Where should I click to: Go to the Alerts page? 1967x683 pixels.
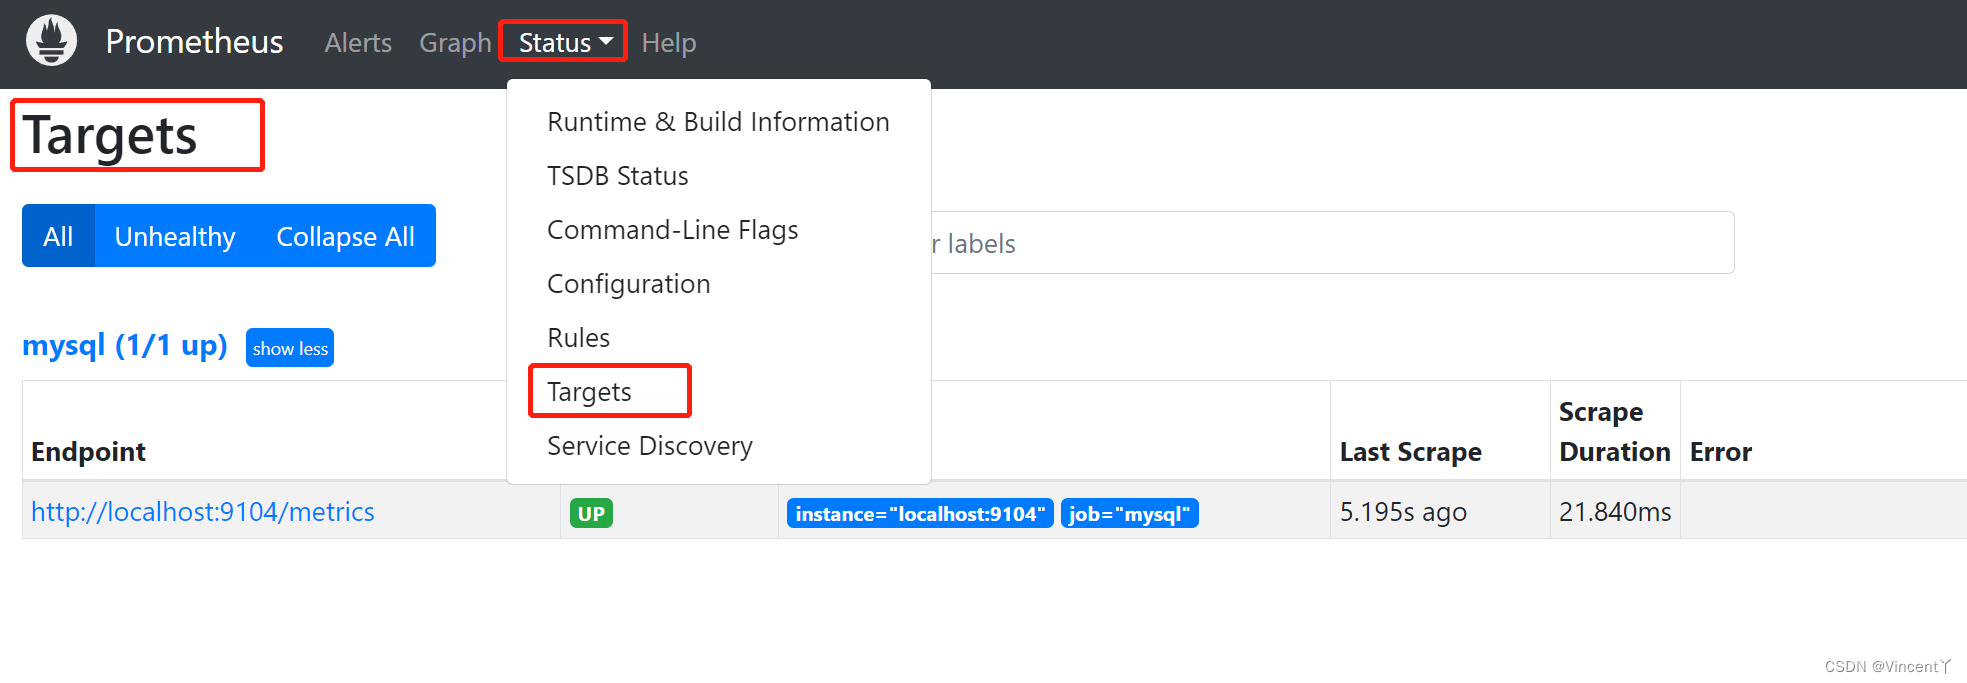click(x=358, y=43)
